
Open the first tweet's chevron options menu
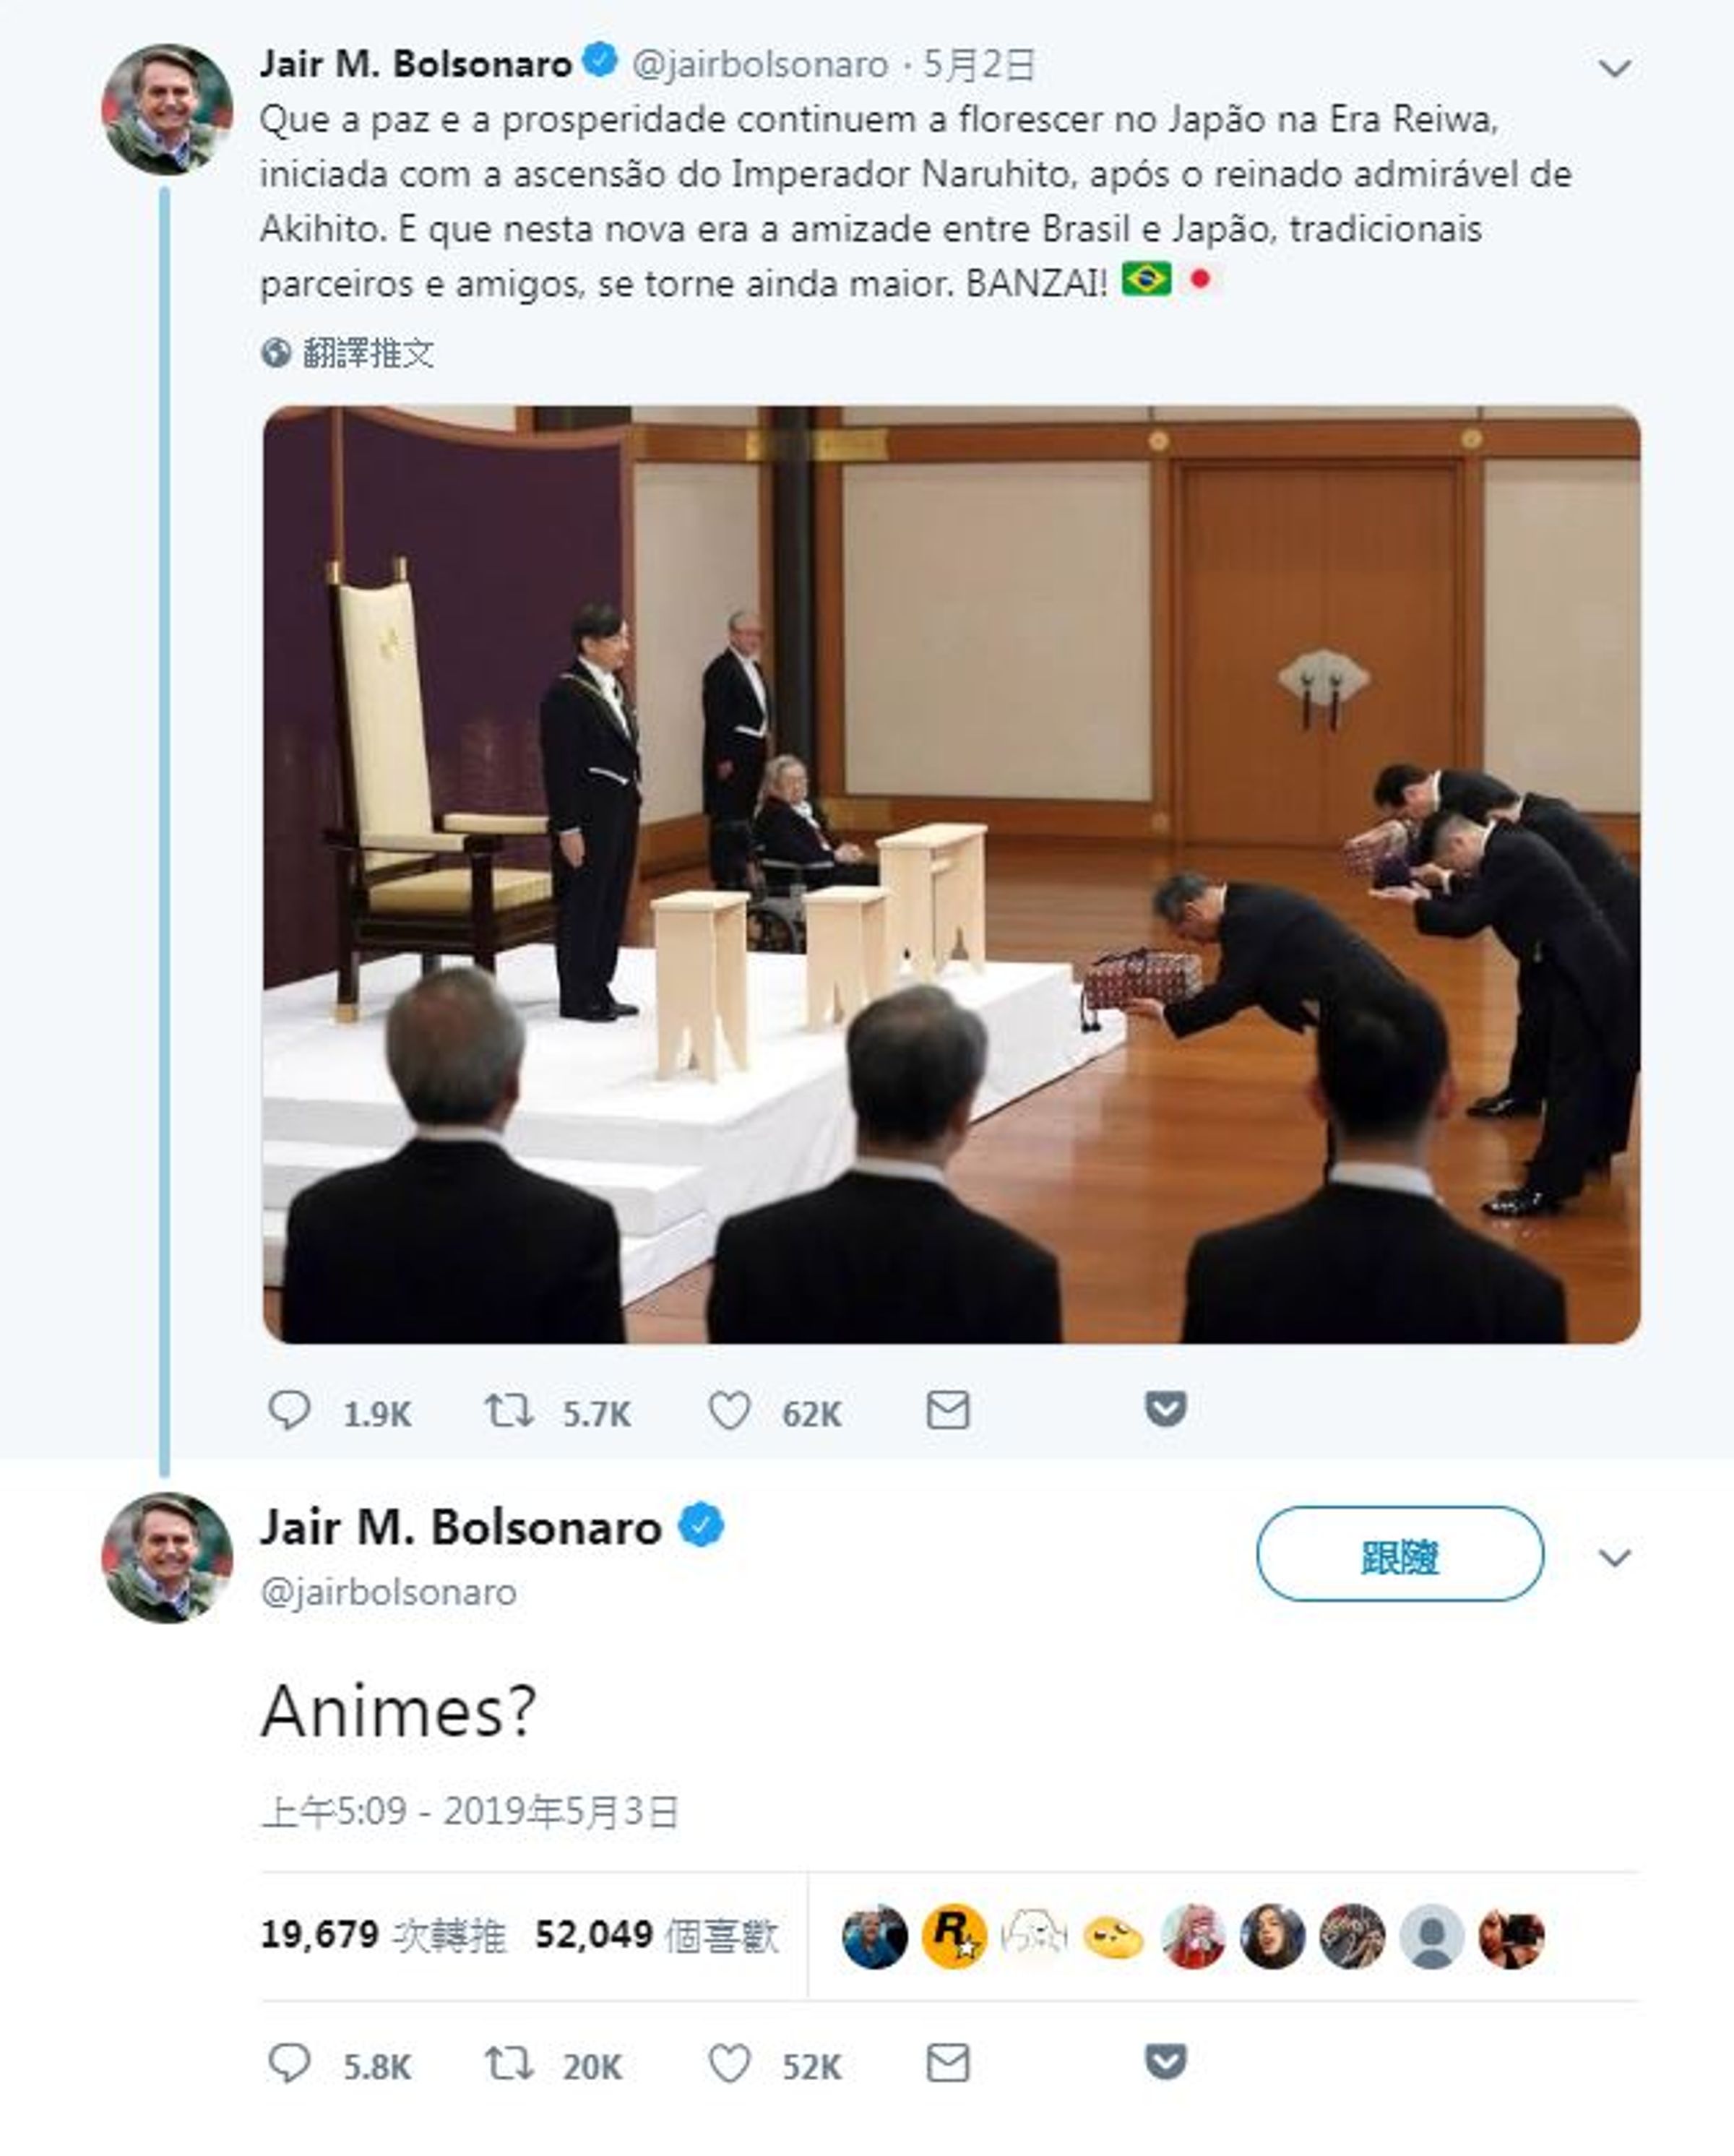(1615, 68)
